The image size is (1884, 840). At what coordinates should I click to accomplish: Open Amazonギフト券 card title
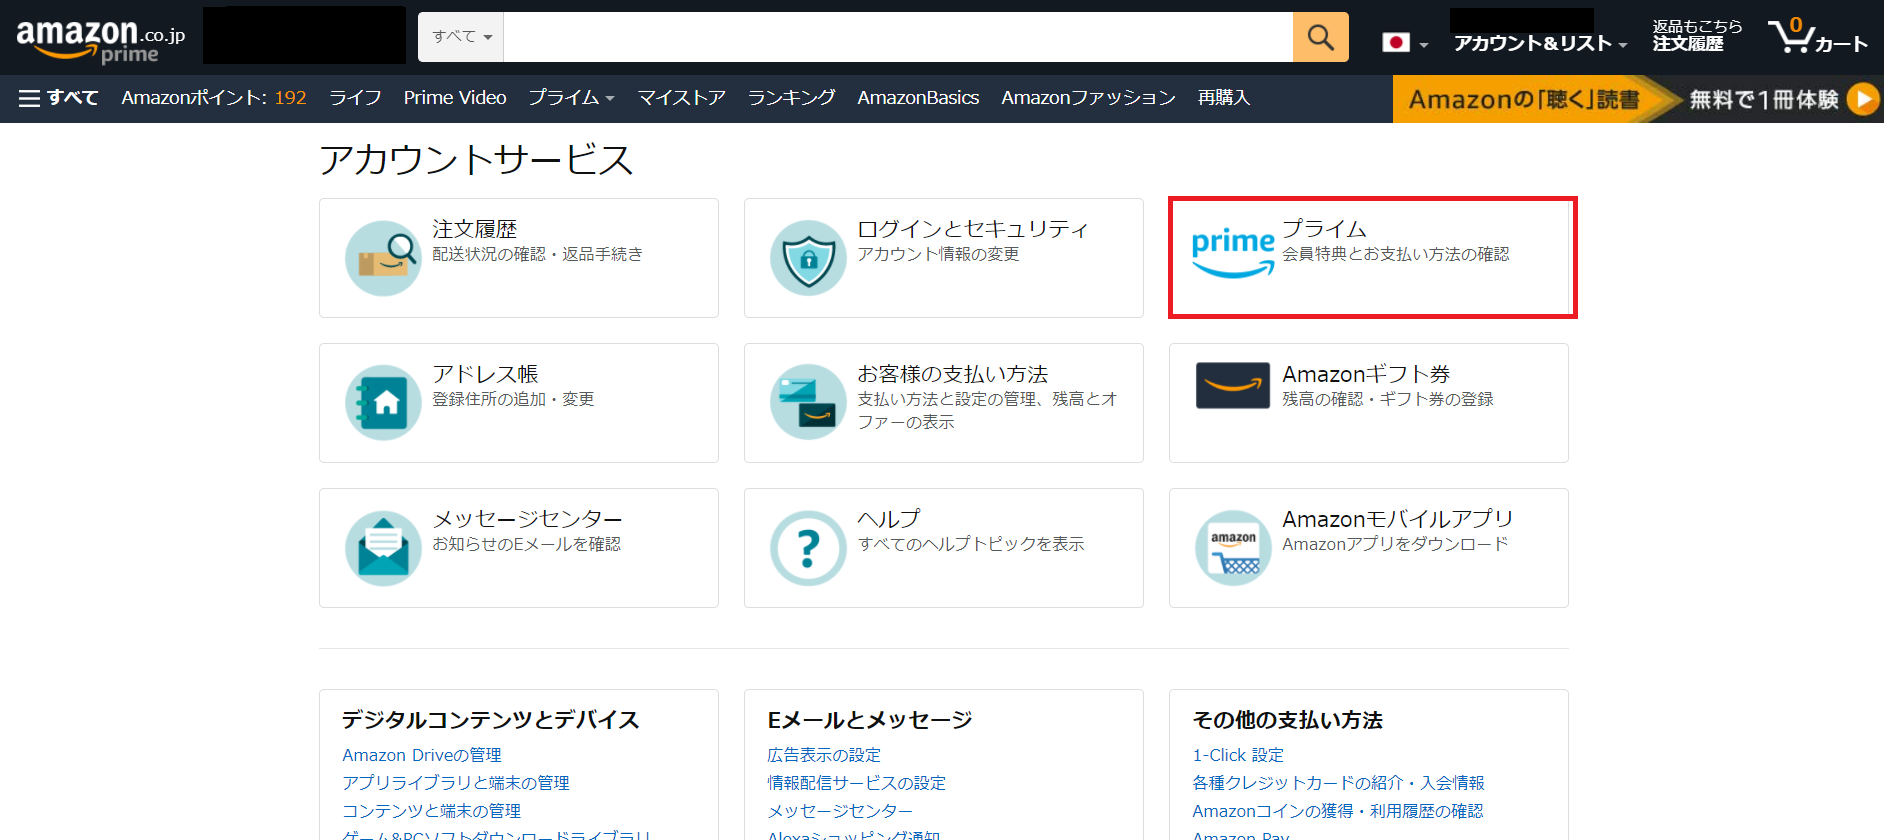1366,374
